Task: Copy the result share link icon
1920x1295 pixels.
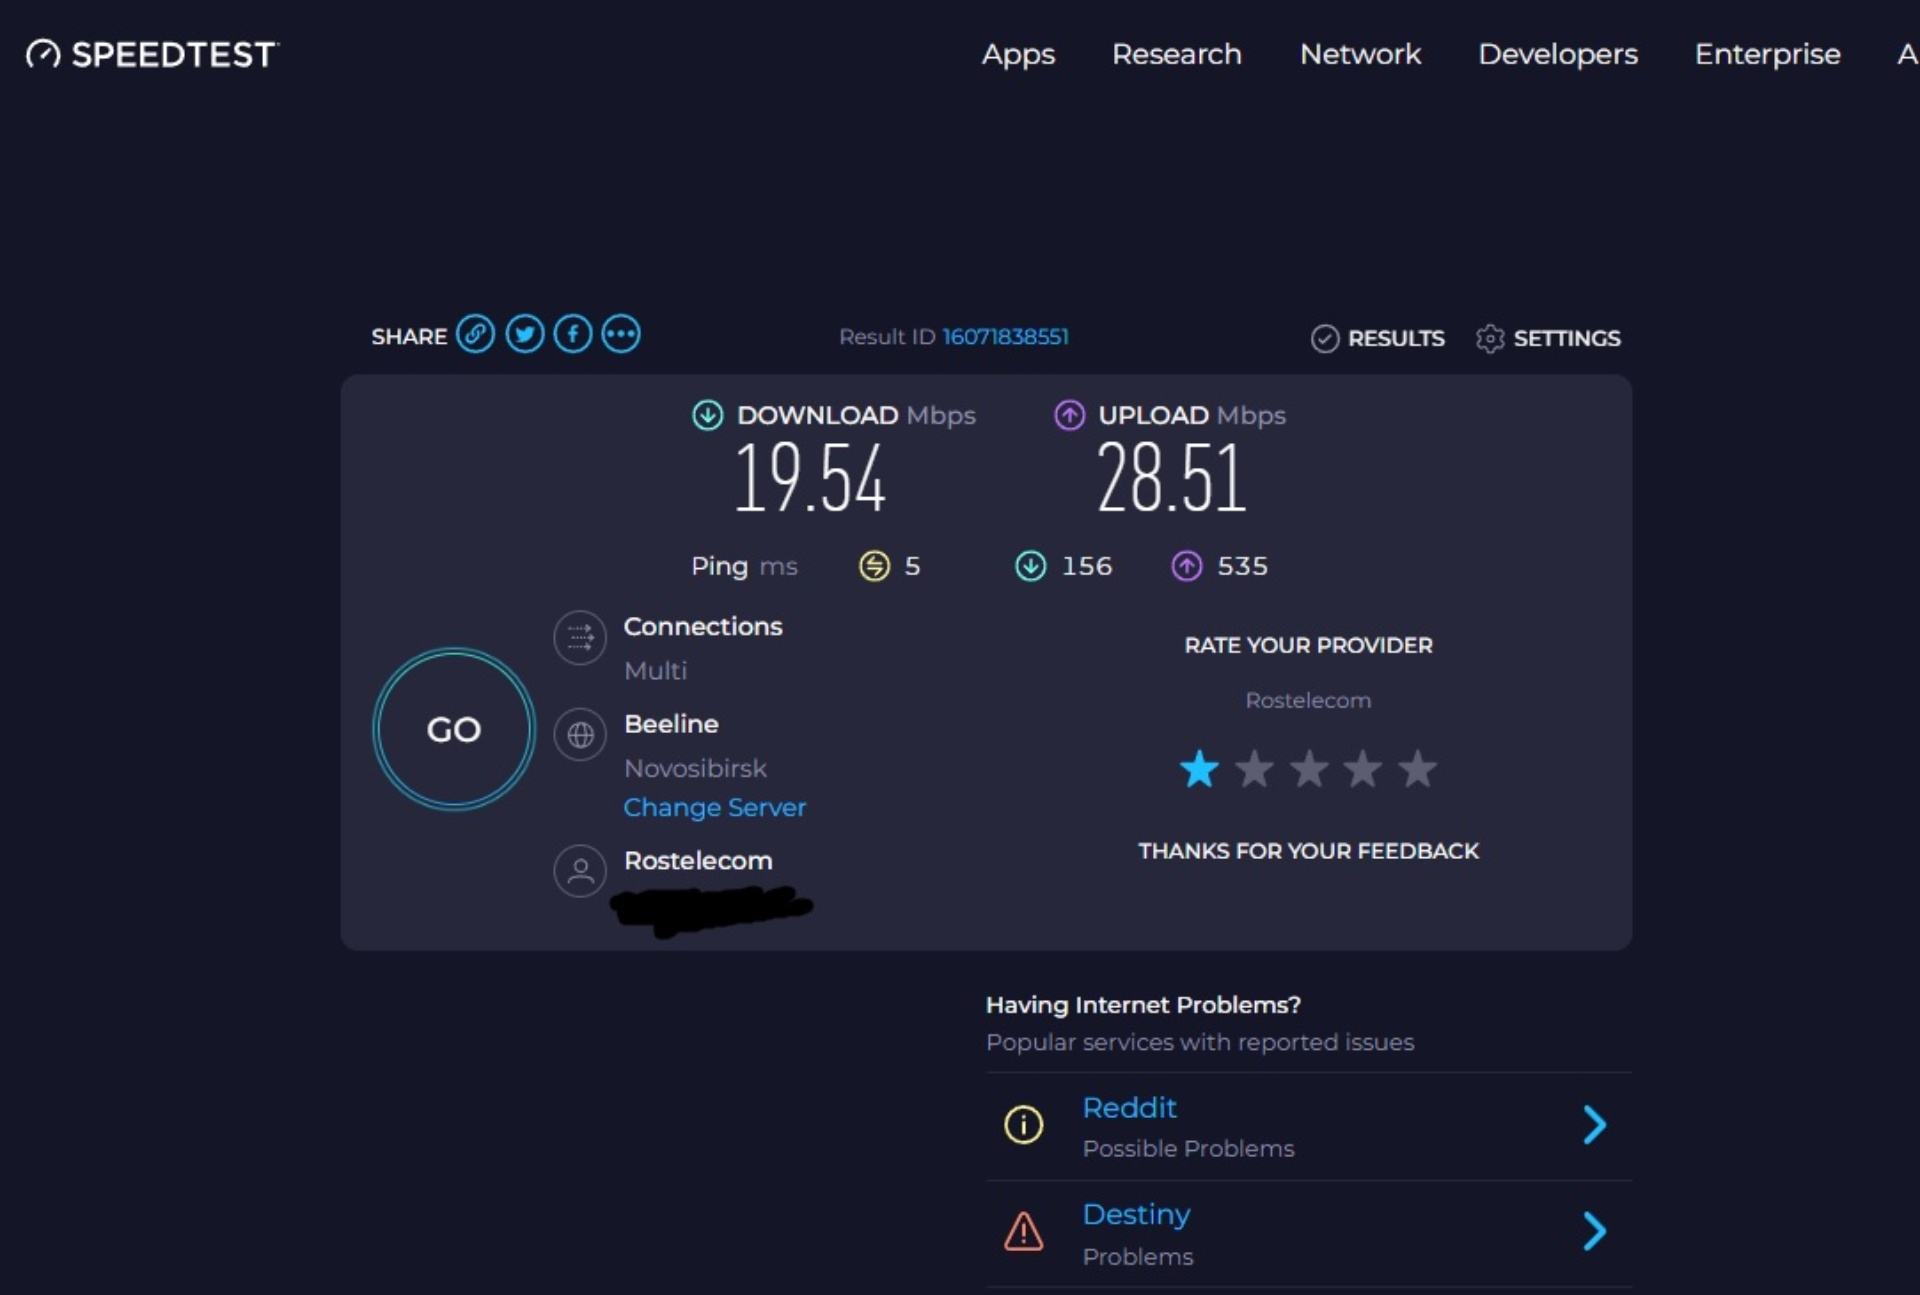Action: click(x=476, y=334)
